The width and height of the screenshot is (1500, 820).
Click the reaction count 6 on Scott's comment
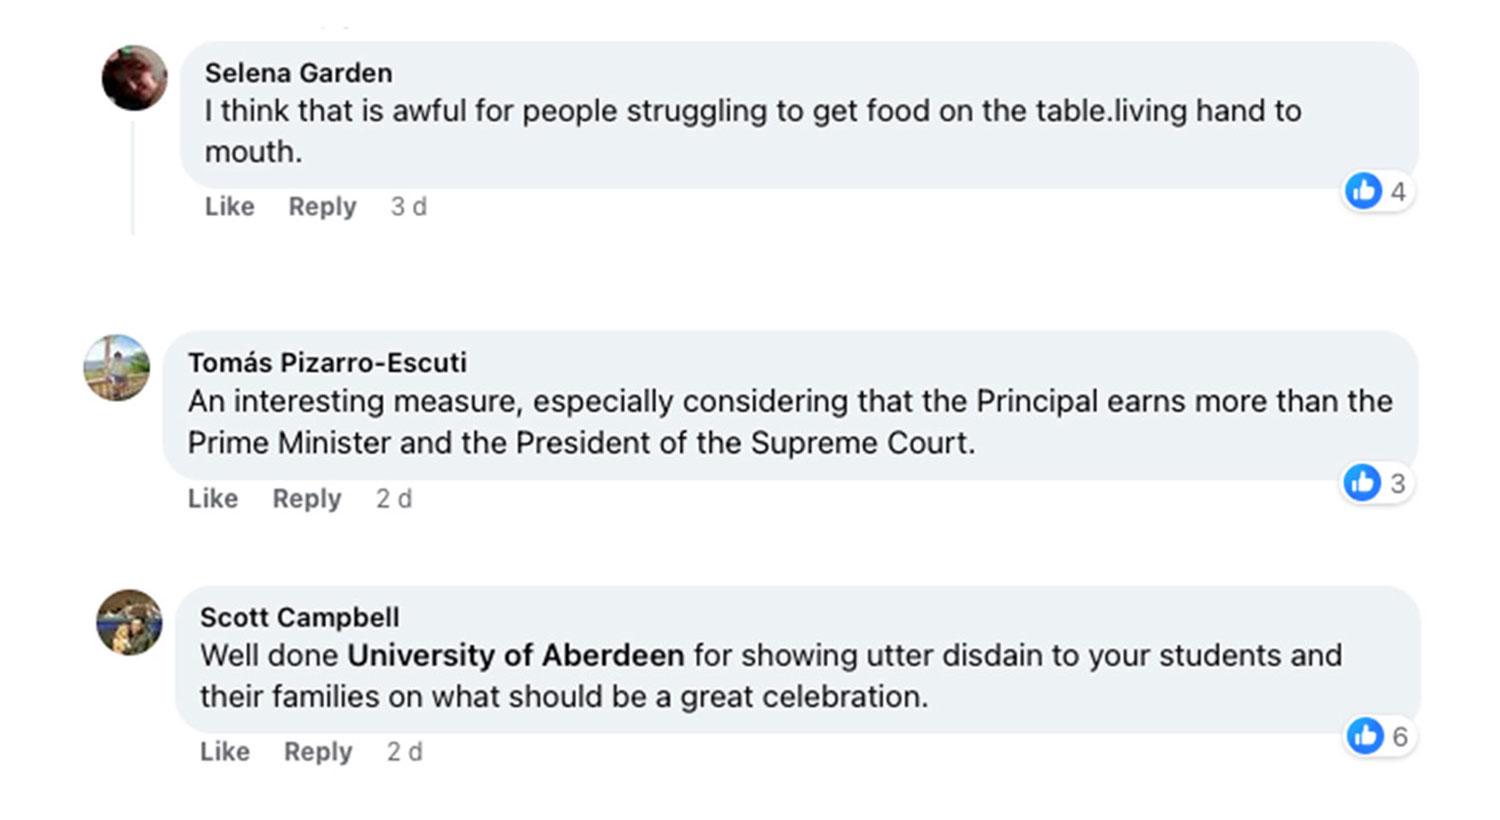[1400, 737]
